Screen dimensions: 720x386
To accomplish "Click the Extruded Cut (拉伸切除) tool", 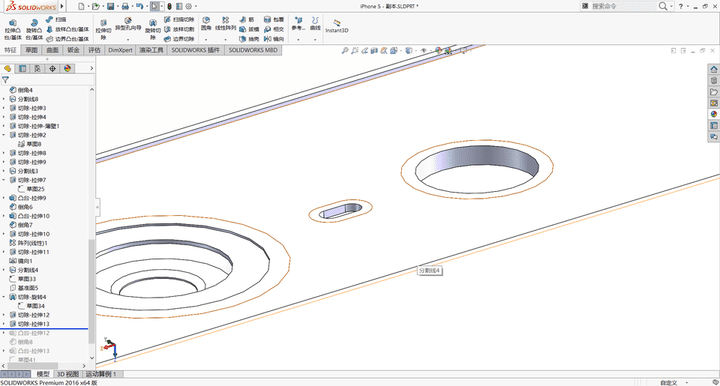I will [103, 30].
